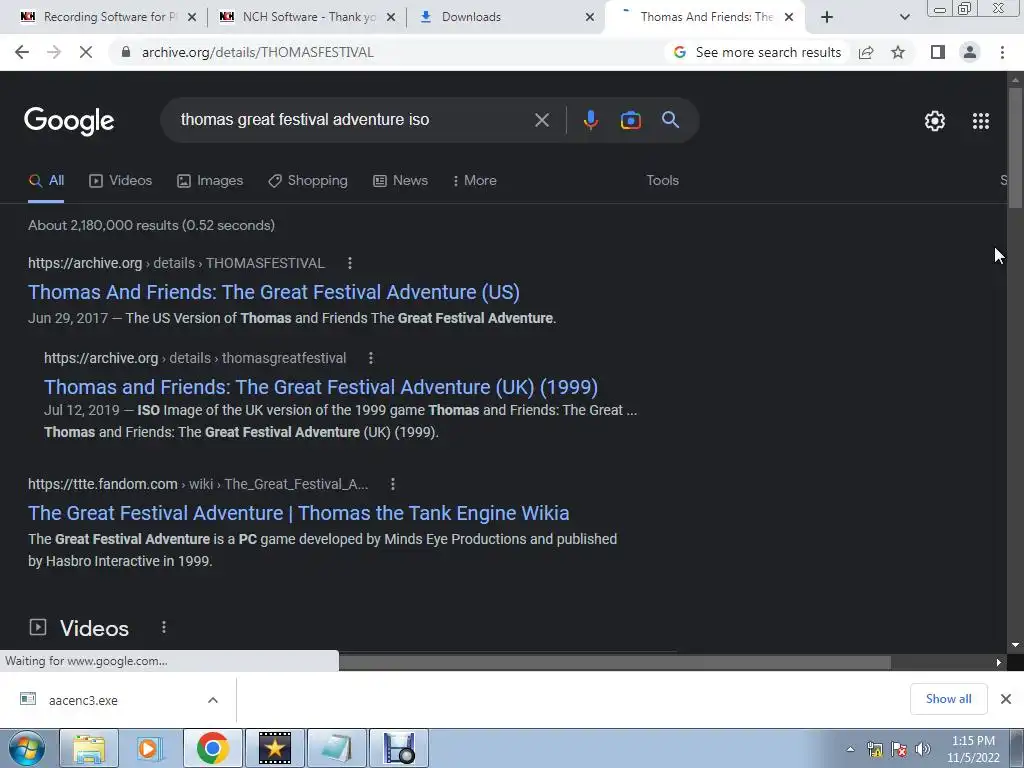The height and width of the screenshot is (768, 1024).
Task: Switch to Videos search results
Action: click(x=121, y=180)
